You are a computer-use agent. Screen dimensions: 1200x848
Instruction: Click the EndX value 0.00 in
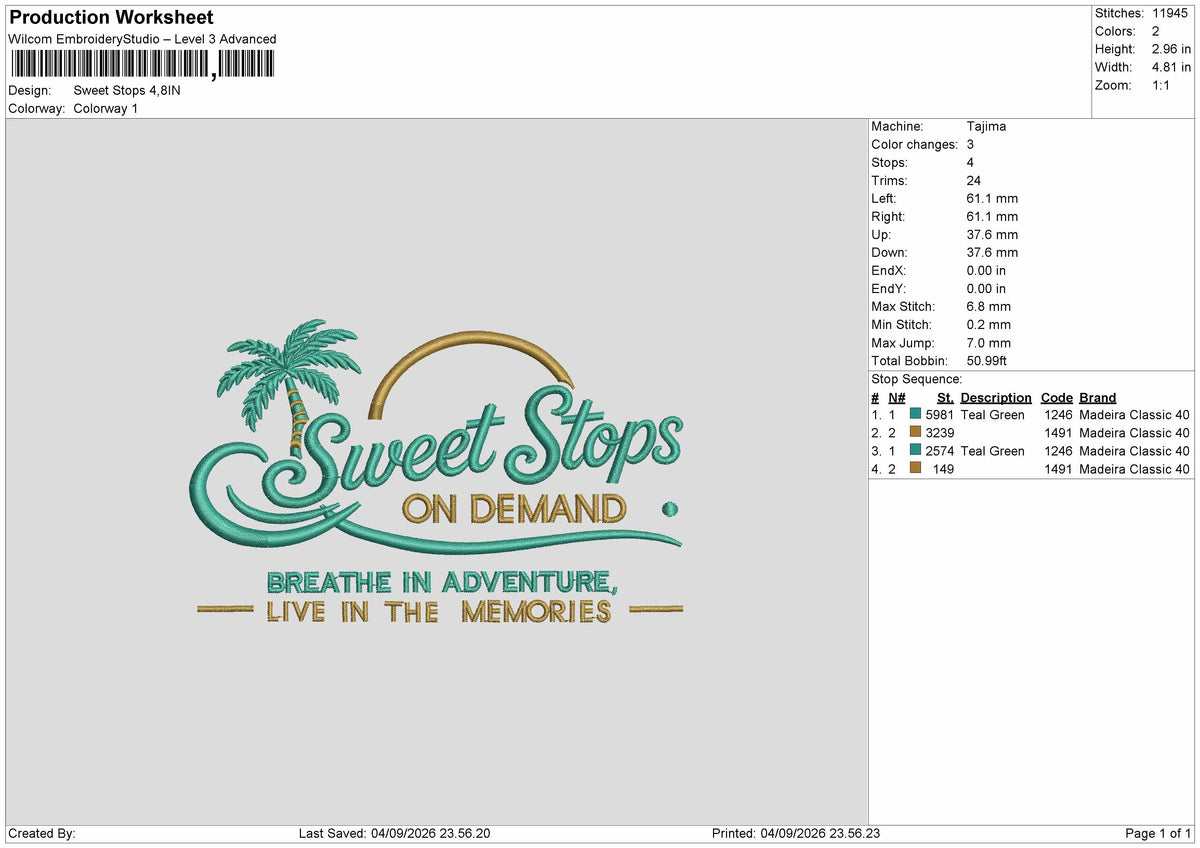987,270
